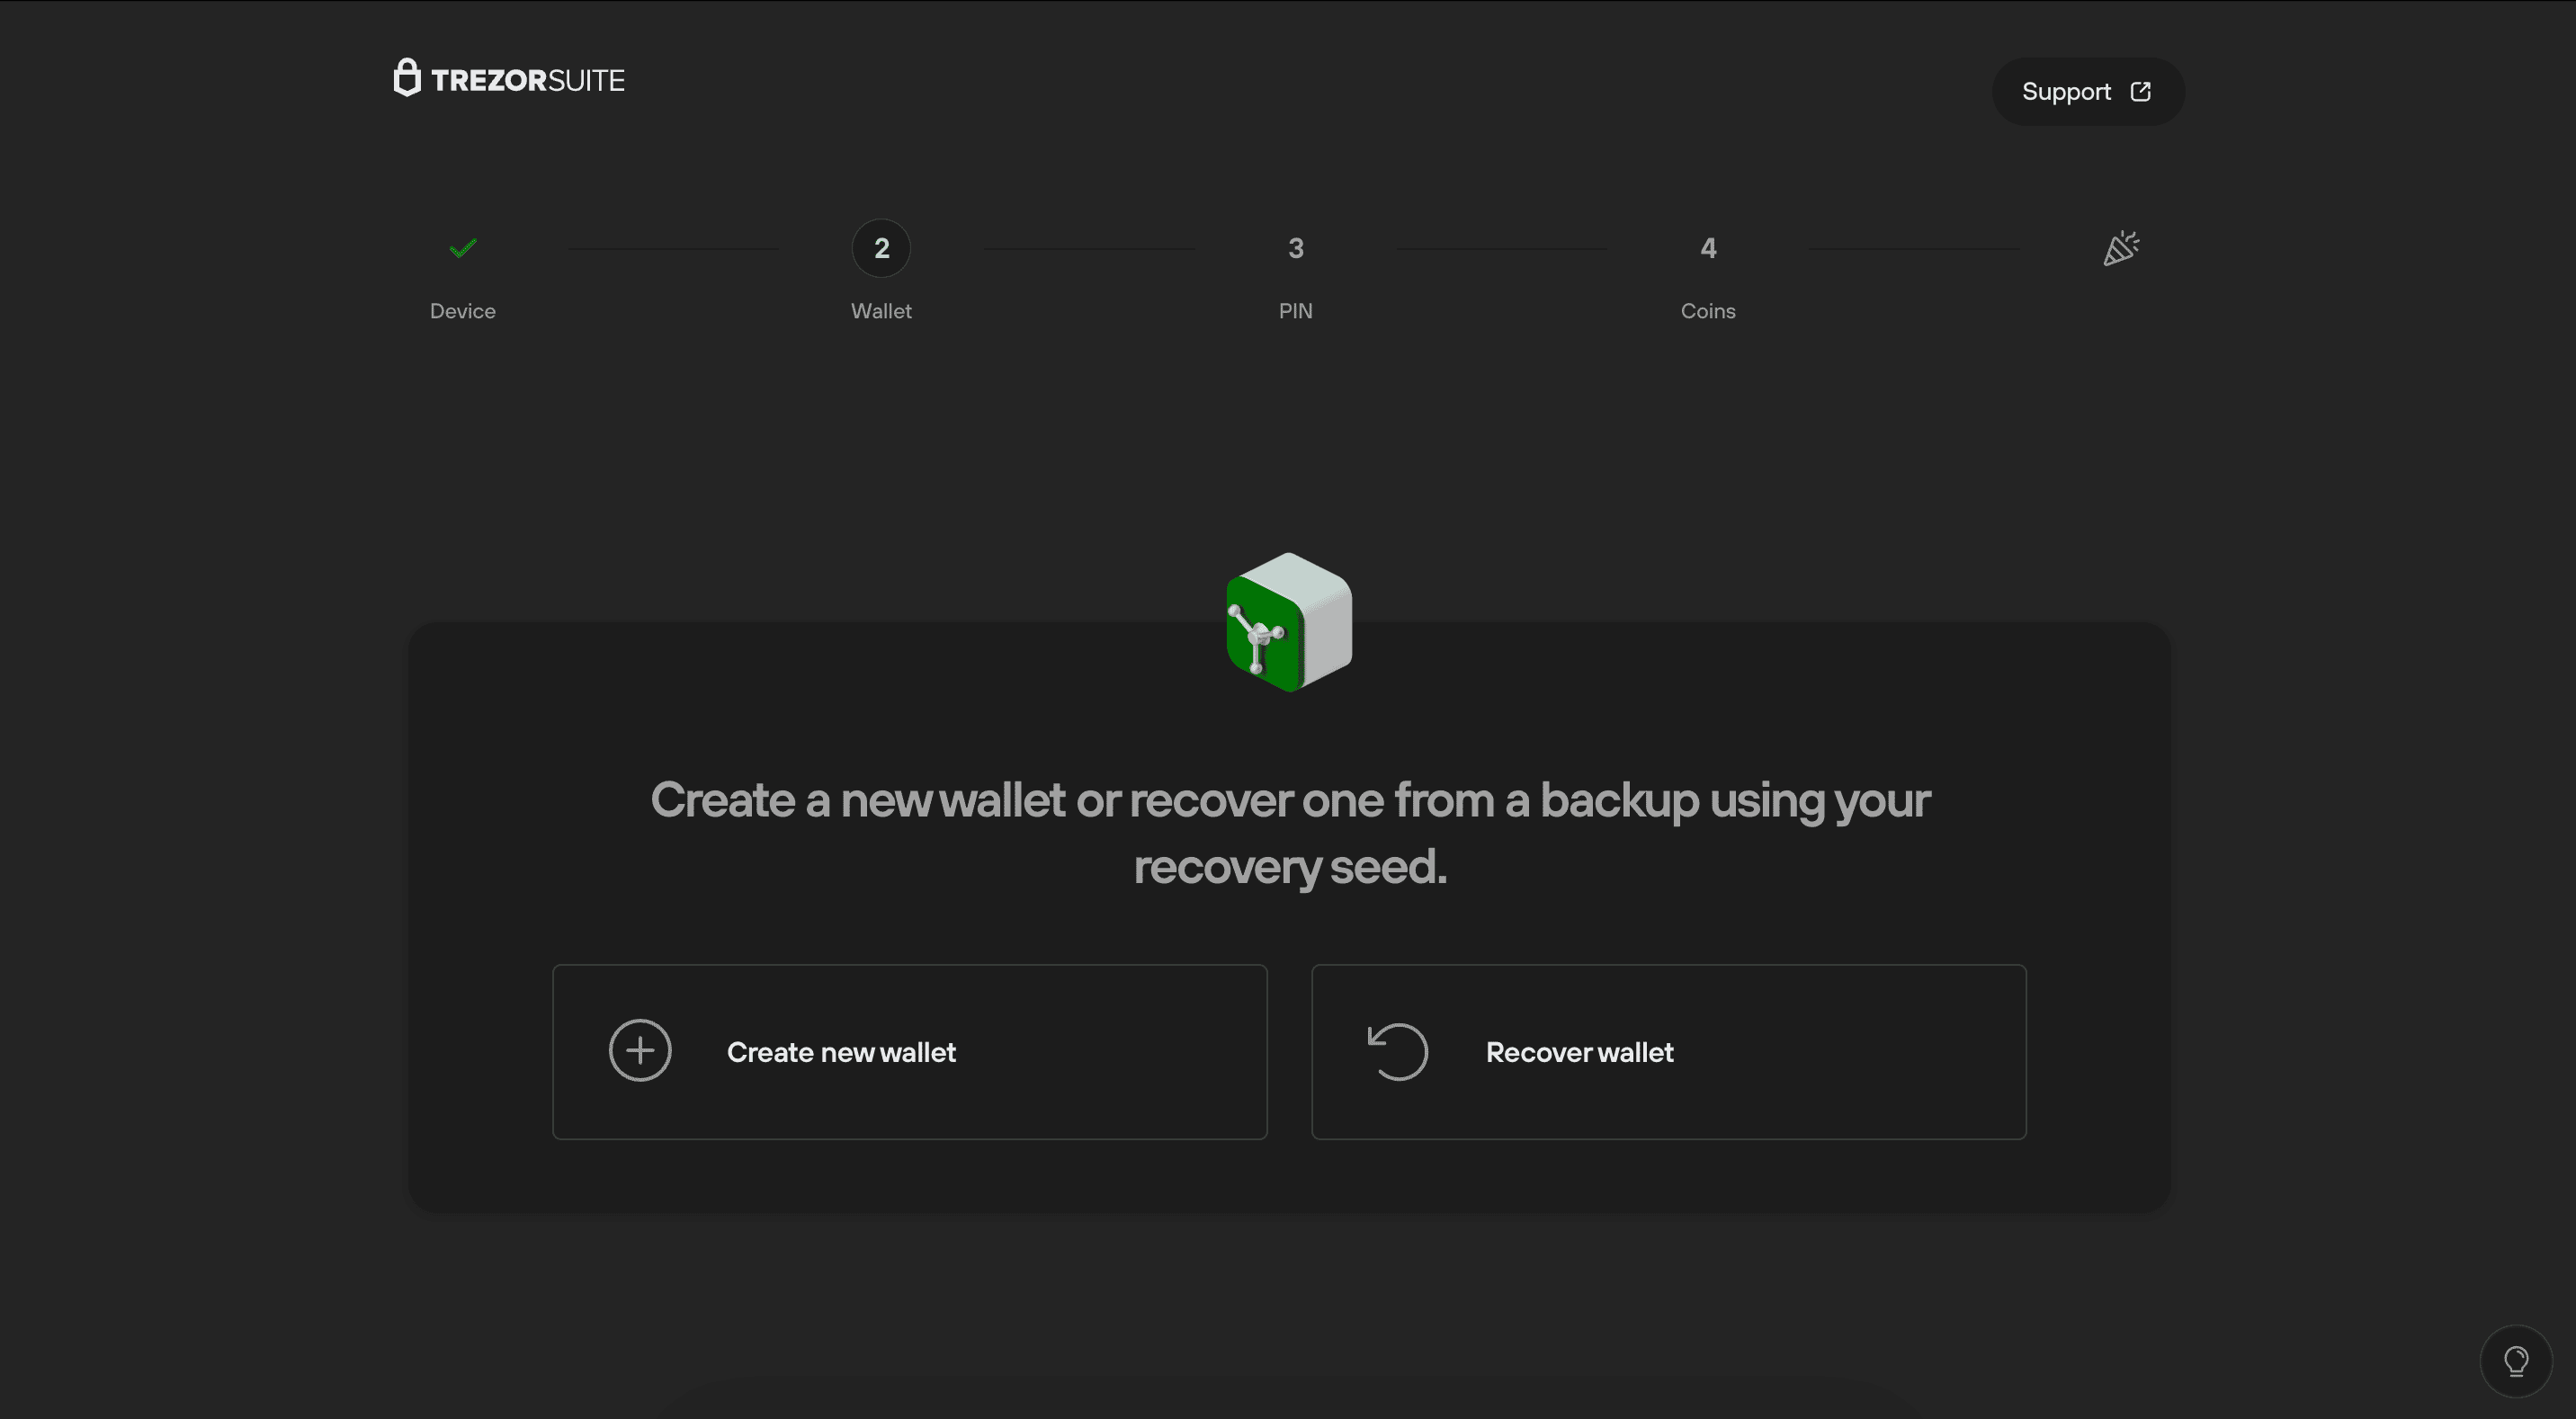Click the Trezor lock logo icon

[406, 77]
